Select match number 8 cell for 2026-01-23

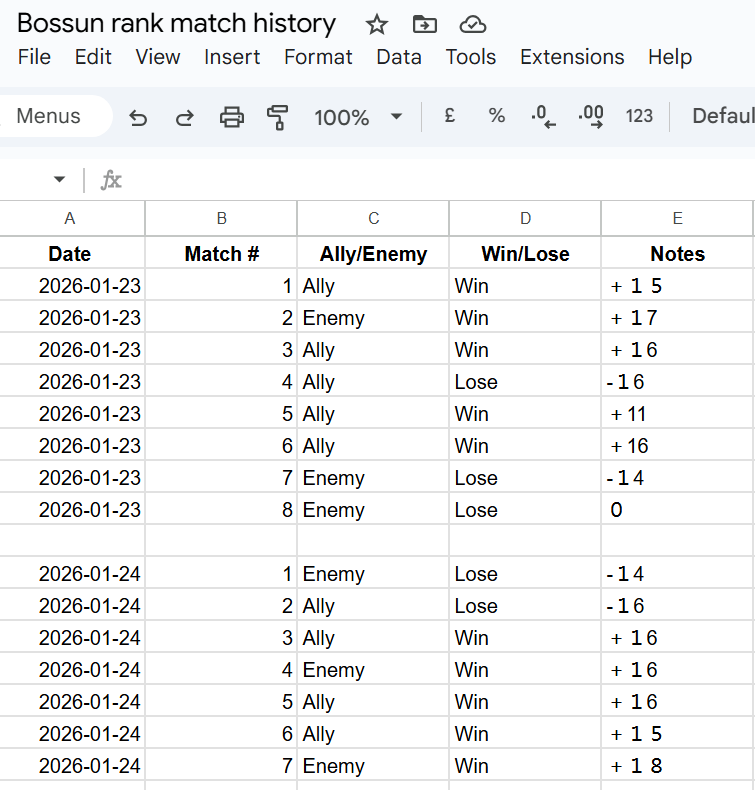point(222,509)
